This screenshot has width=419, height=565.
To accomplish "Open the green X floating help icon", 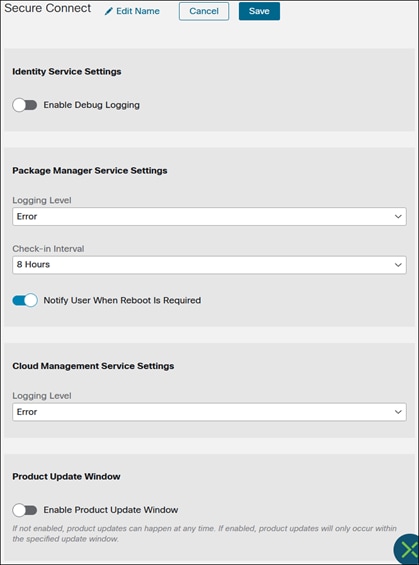I will [406, 550].
